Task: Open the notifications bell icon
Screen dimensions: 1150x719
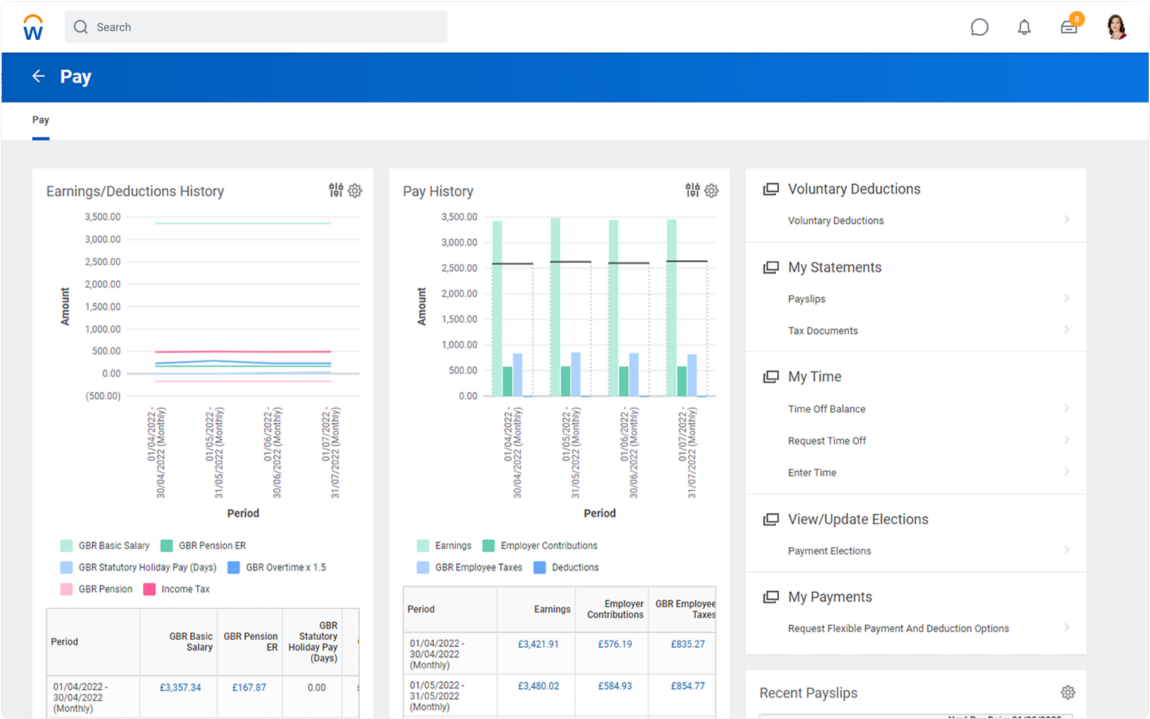Action: 1024,28
